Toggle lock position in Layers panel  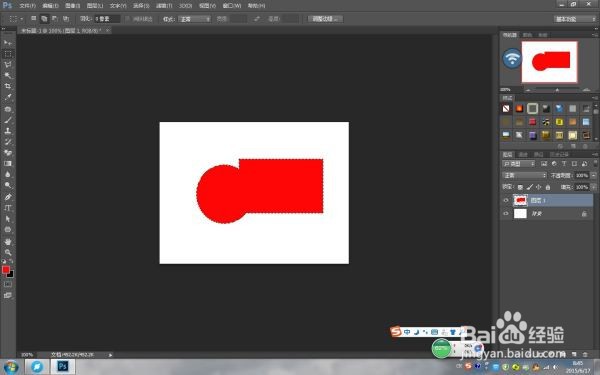point(538,187)
